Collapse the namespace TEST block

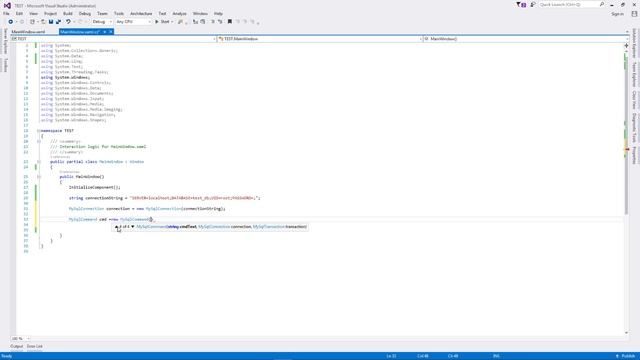[x=39, y=131]
